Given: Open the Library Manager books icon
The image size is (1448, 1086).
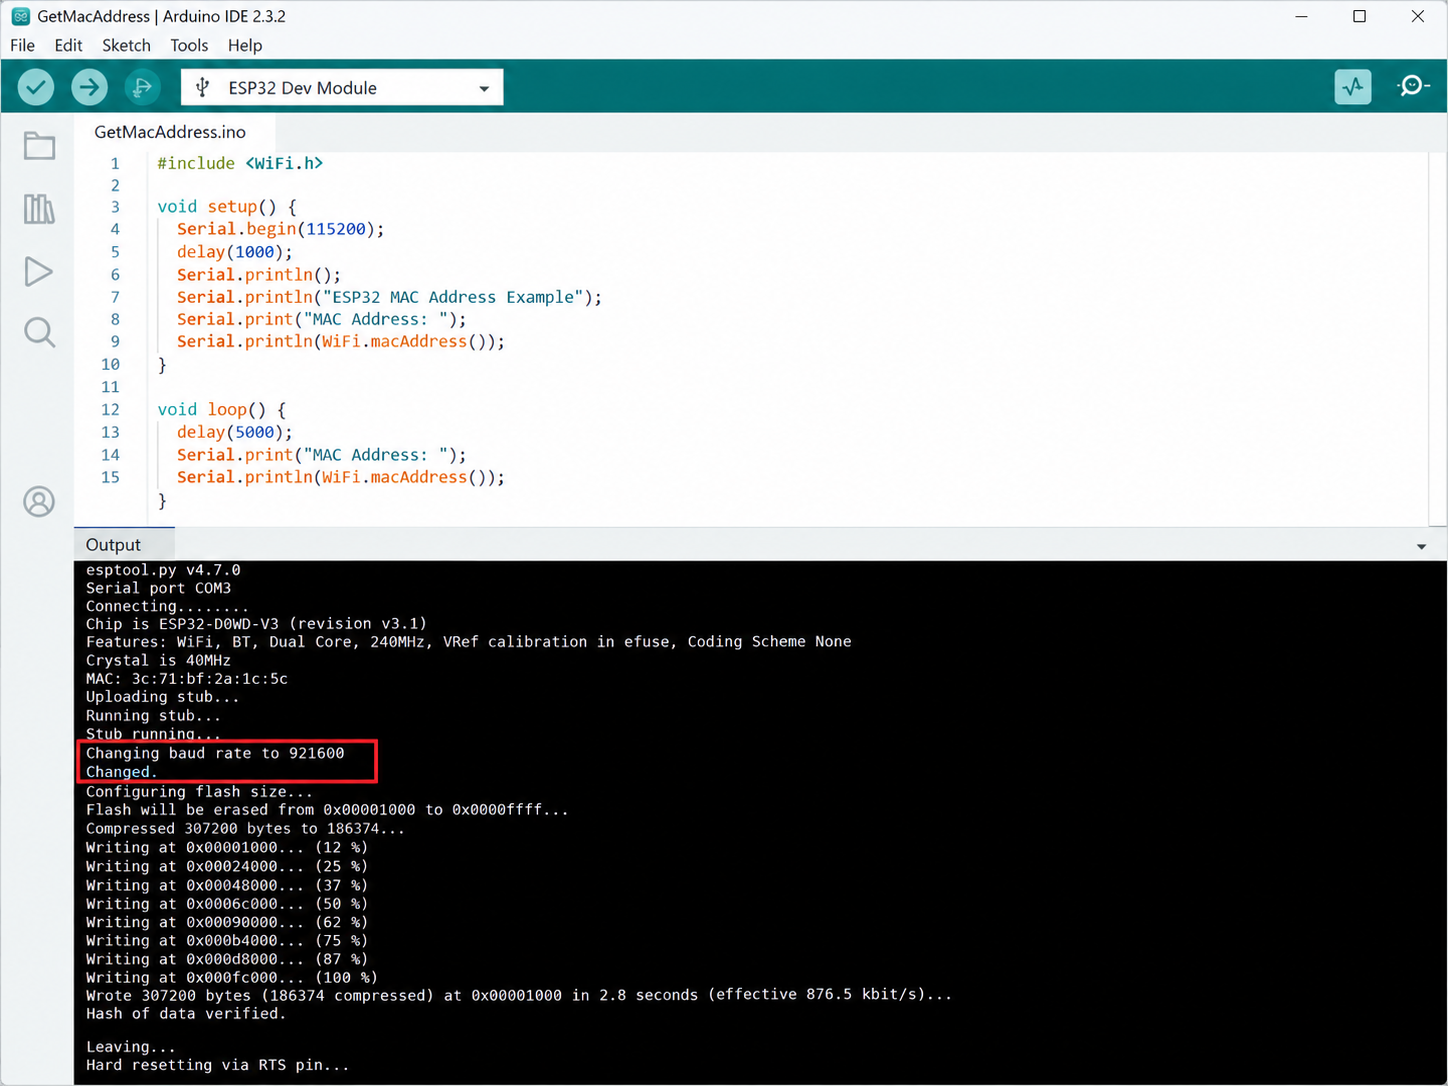Looking at the screenshot, I should pos(39,209).
